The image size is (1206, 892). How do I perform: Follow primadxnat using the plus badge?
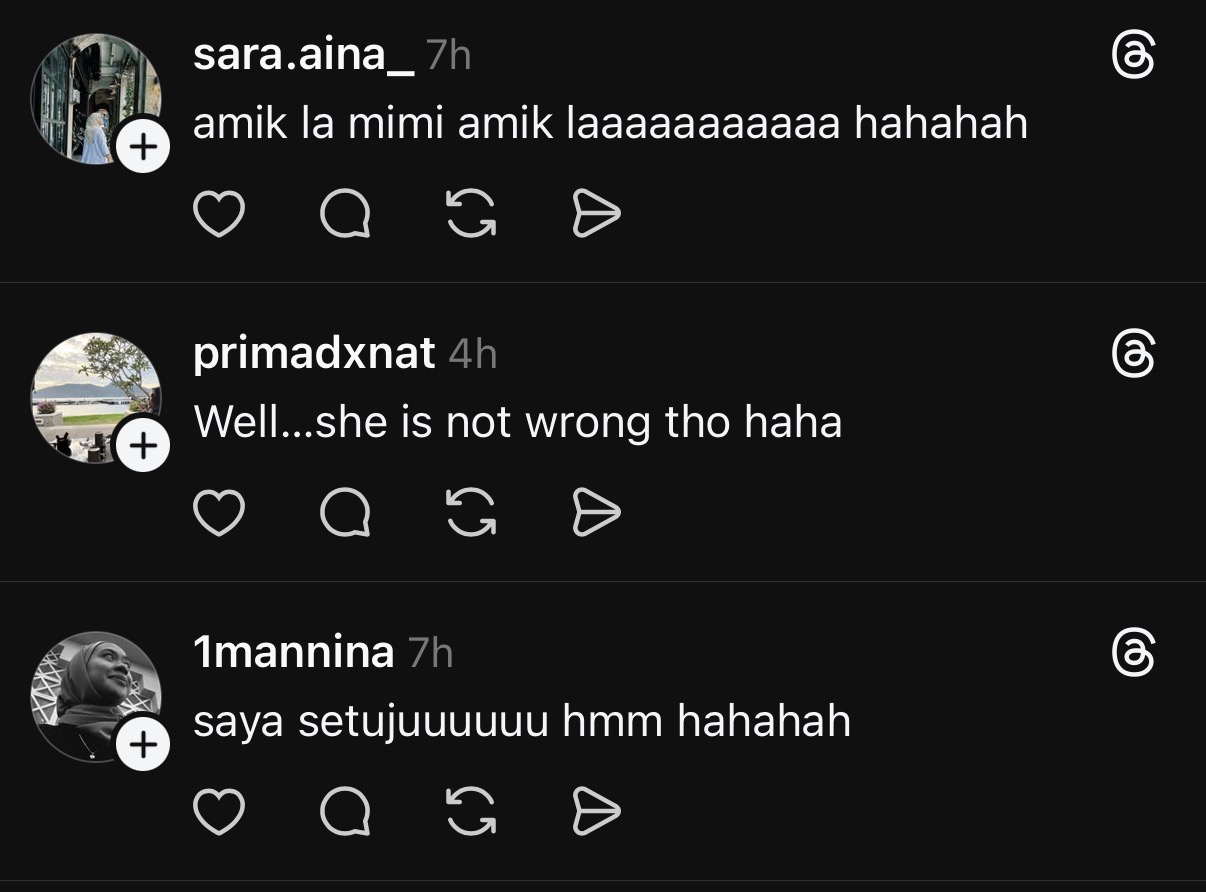pyautogui.click(x=143, y=446)
